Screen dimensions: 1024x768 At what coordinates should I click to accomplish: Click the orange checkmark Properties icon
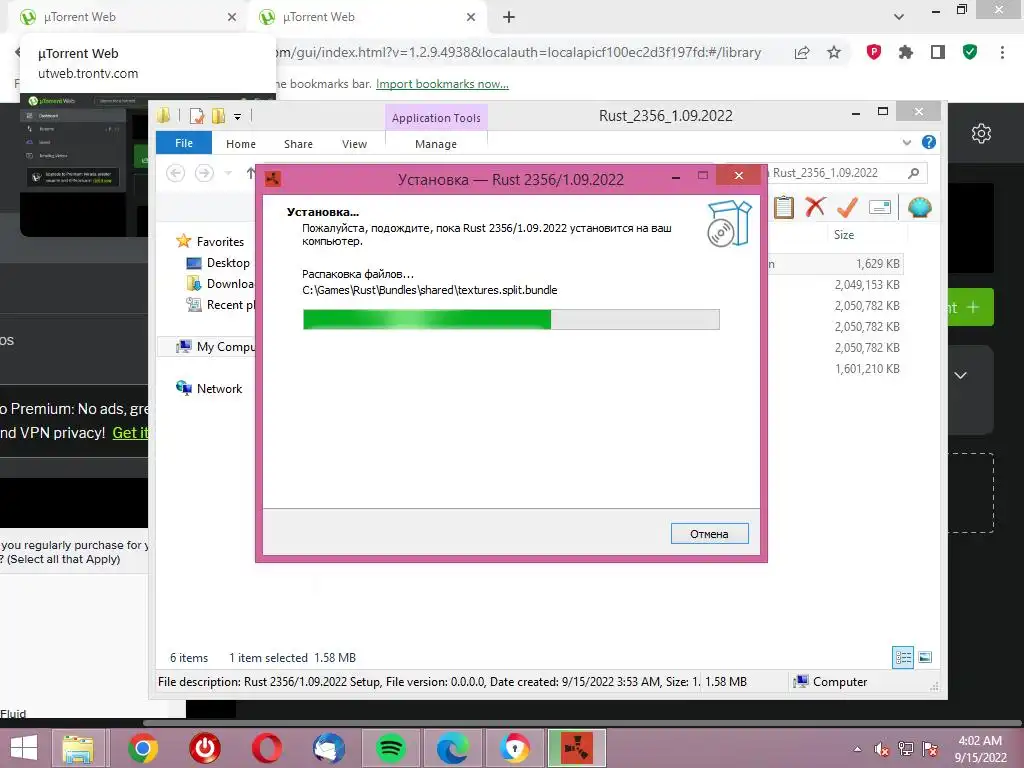pos(847,207)
